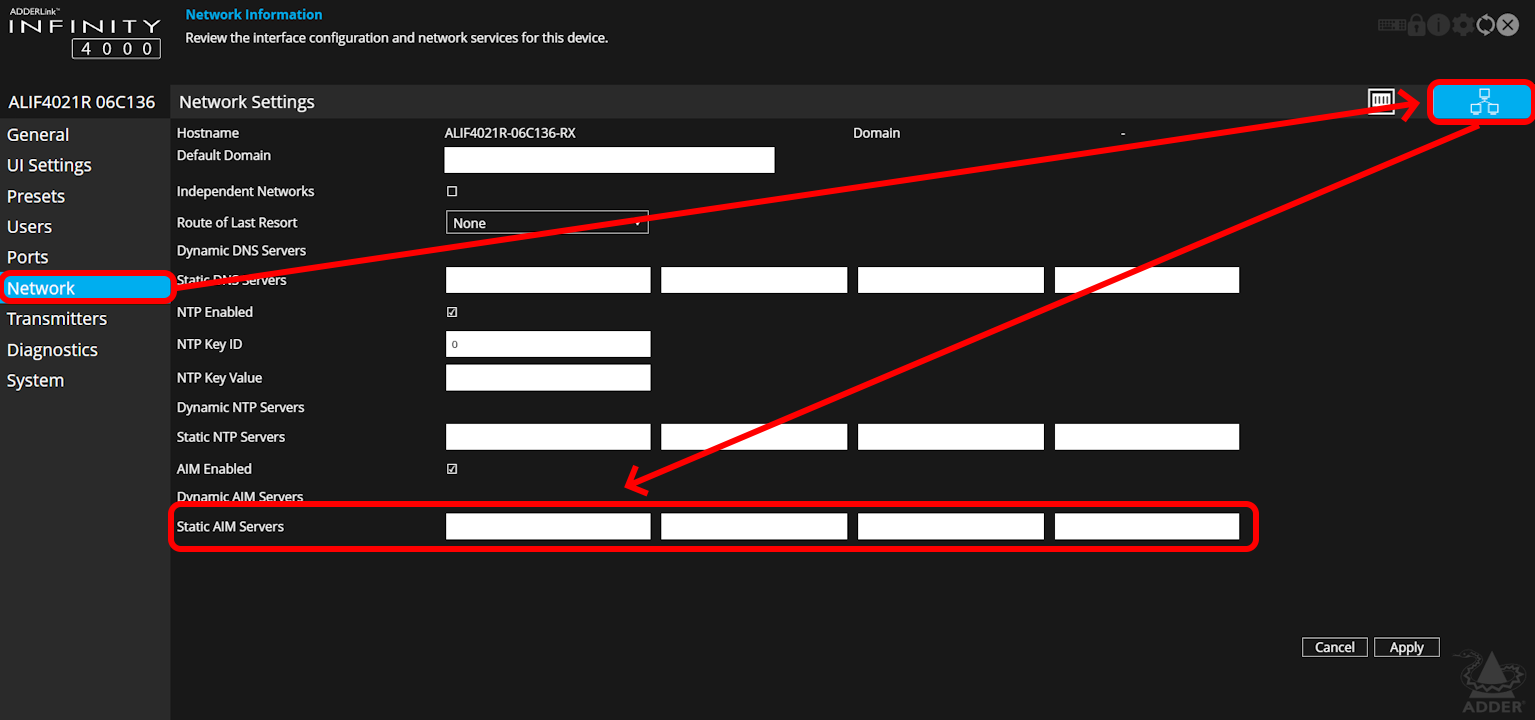The width and height of the screenshot is (1535, 720).
Task: Click the refresh arrows icon
Action: pos(1486,25)
